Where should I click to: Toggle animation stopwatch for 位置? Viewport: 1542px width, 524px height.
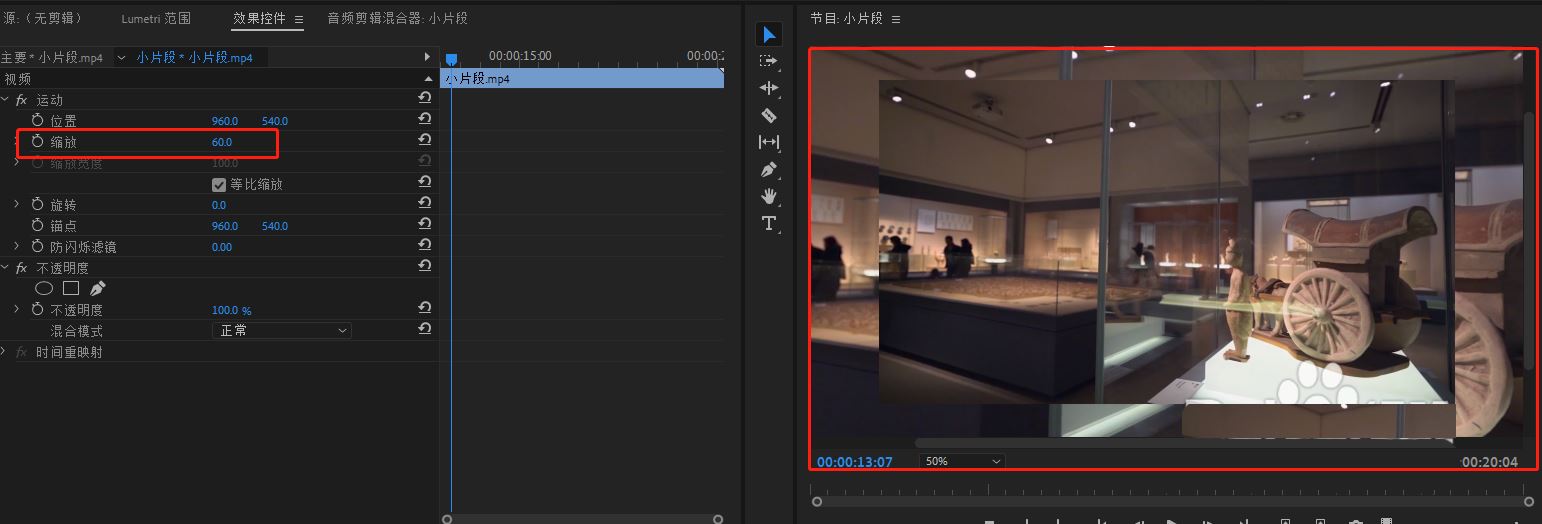38,120
